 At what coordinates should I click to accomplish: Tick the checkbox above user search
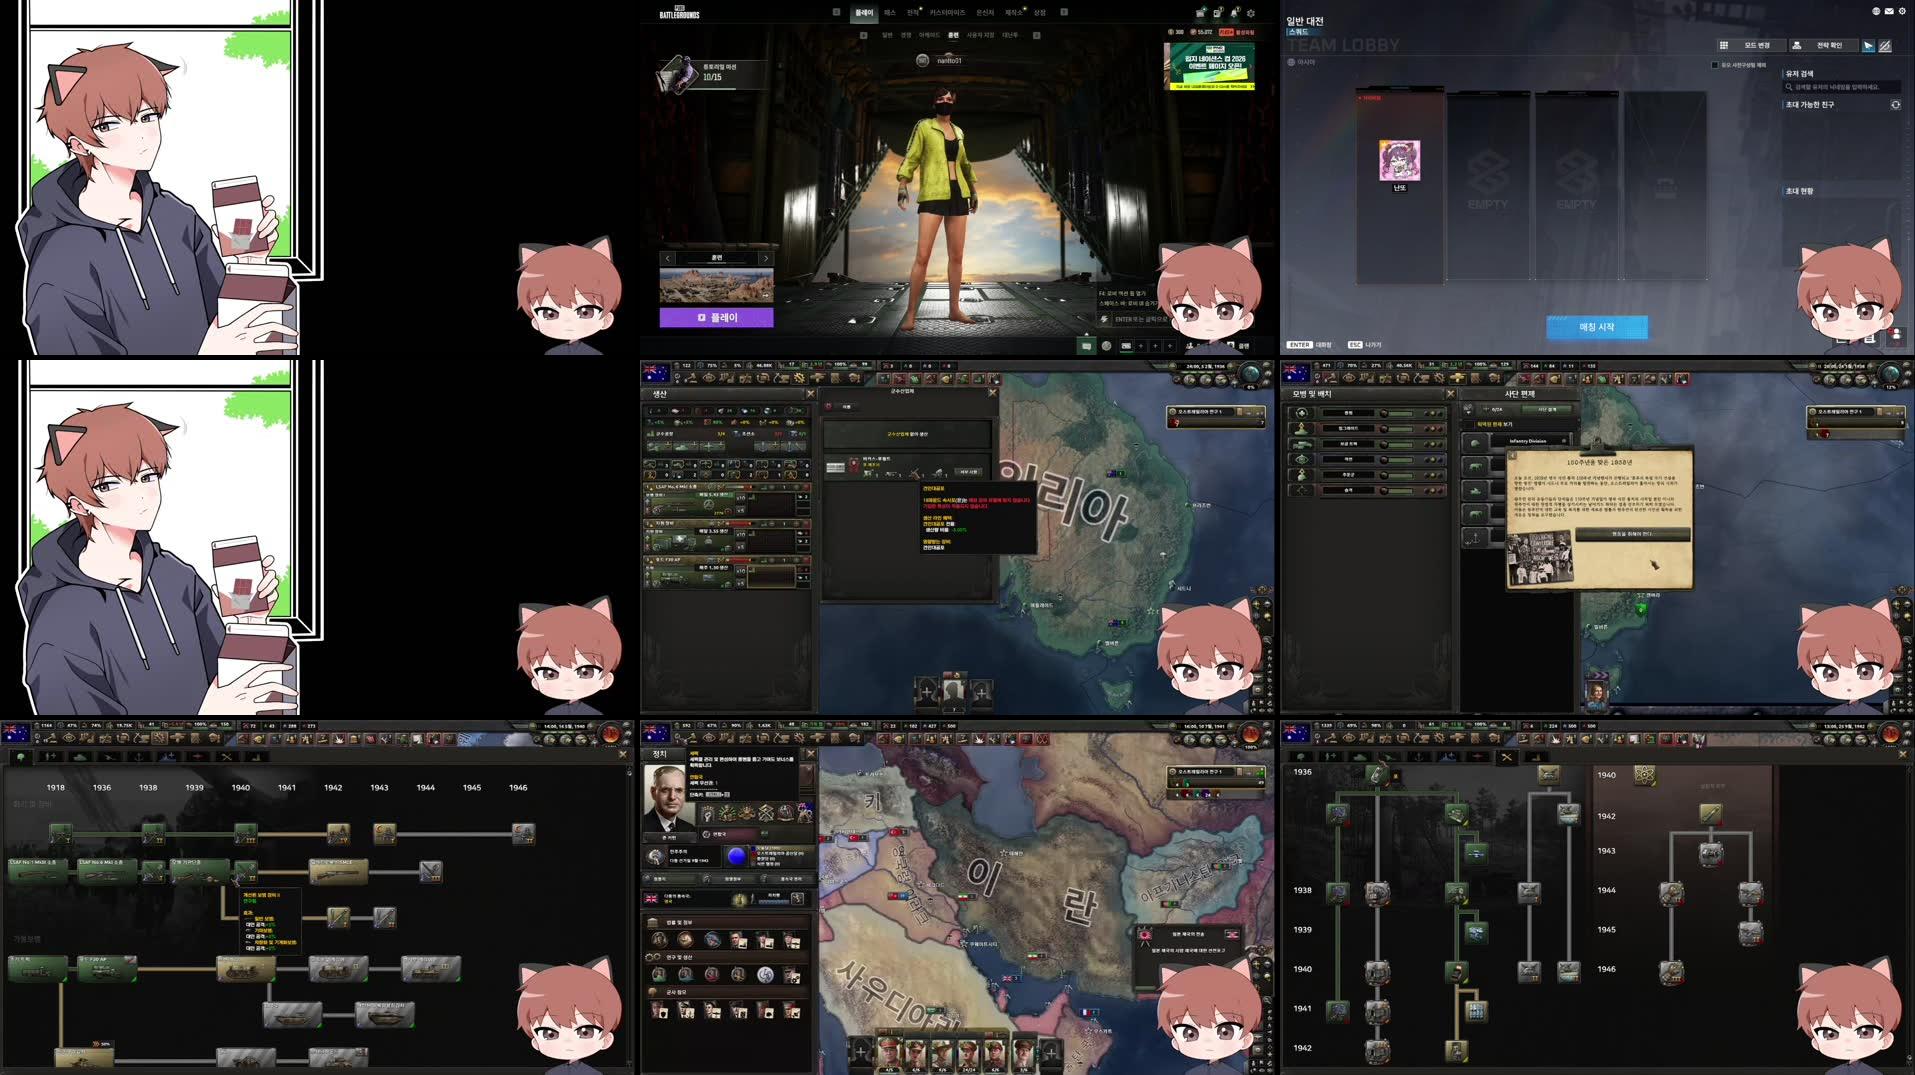pos(1715,65)
